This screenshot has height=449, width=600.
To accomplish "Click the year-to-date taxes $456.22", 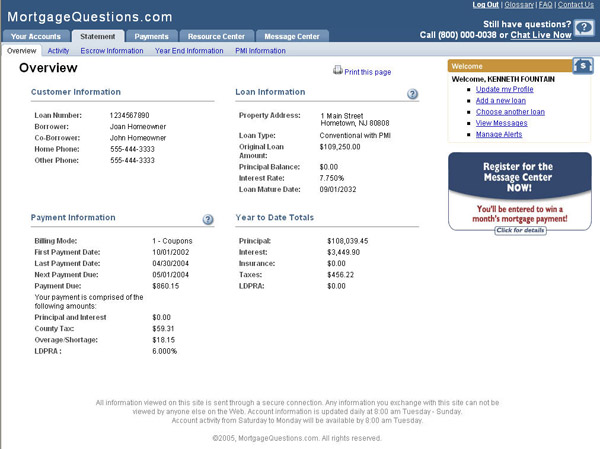I will coord(341,275).
